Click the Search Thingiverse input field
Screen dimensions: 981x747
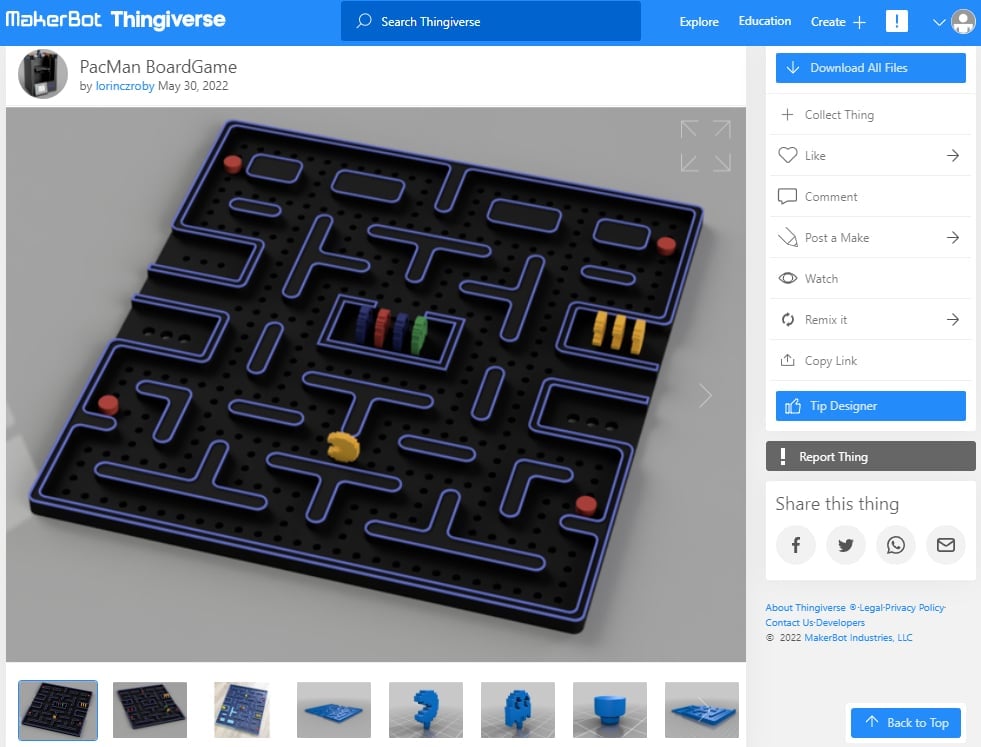(490, 21)
